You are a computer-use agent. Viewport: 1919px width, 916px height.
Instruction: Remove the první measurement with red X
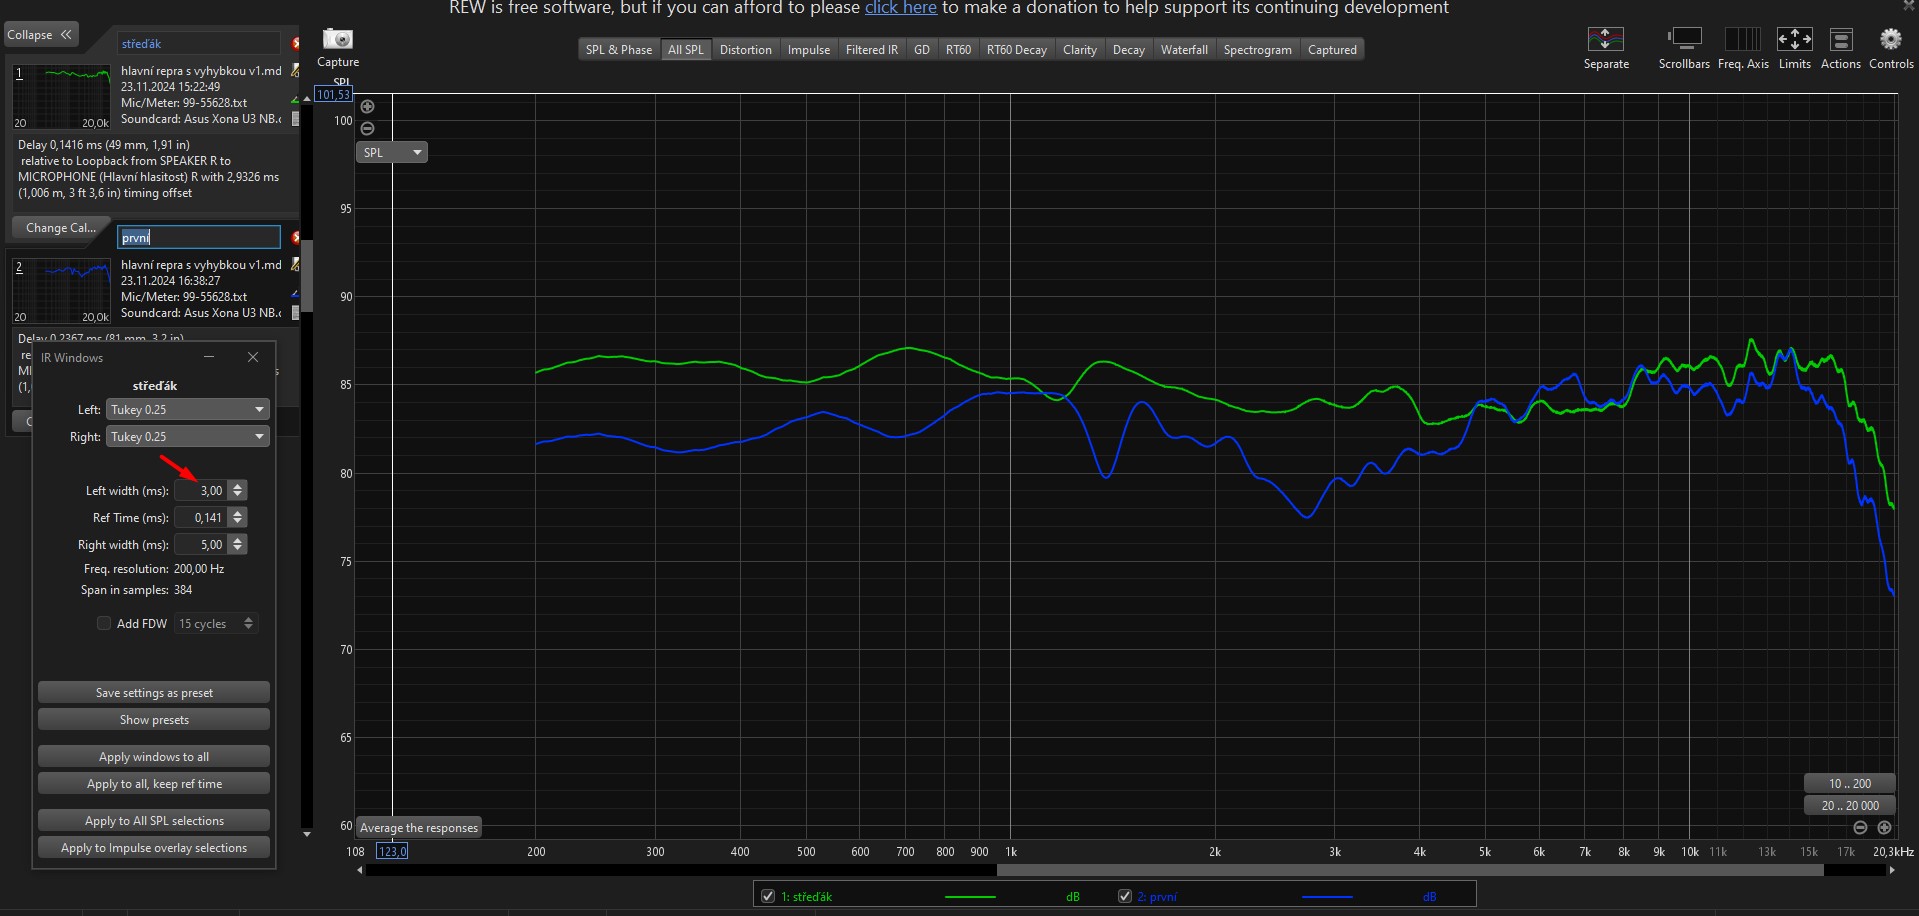point(296,238)
